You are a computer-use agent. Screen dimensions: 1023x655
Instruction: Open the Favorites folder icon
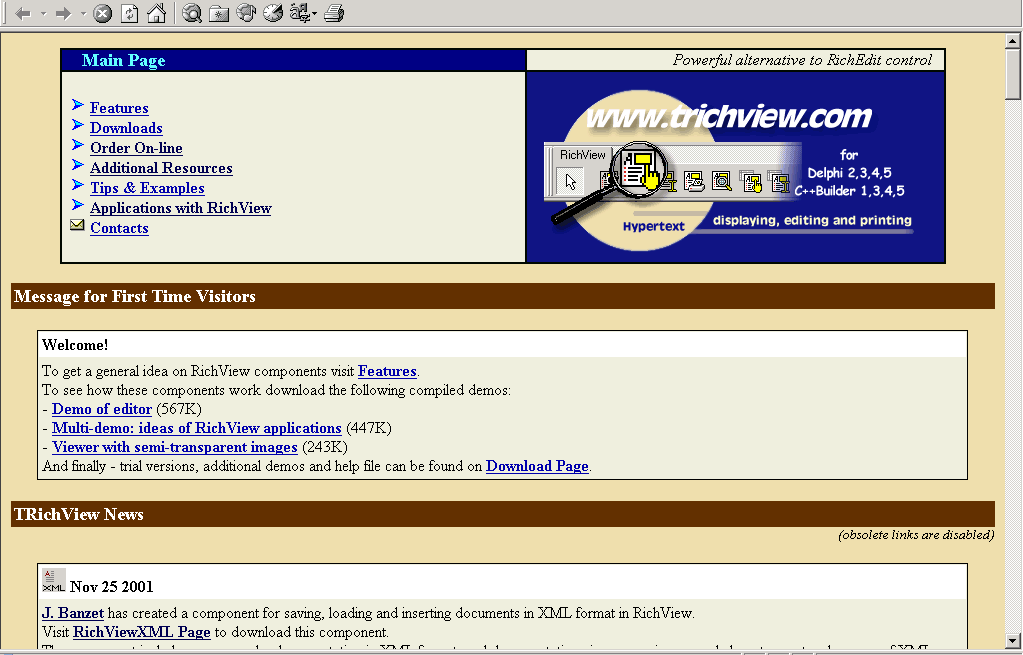(219, 14)
